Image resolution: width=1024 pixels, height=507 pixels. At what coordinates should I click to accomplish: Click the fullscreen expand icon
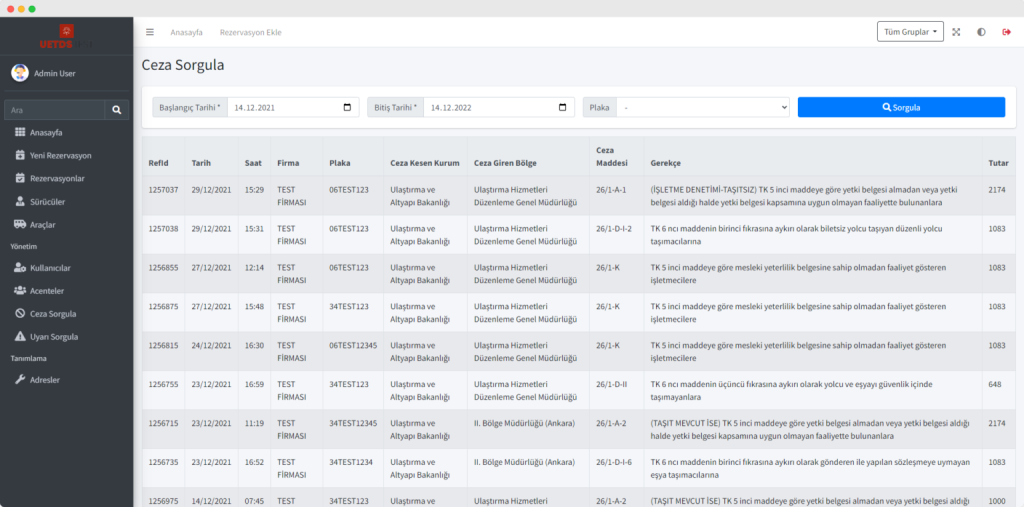(956, 32)
